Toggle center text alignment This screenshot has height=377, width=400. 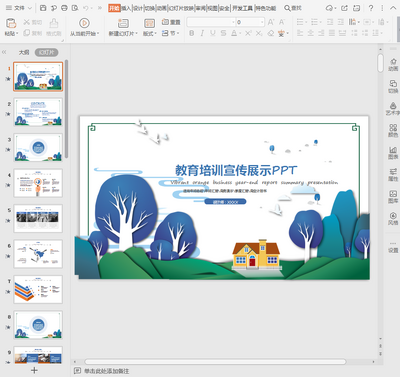[311, 33]
